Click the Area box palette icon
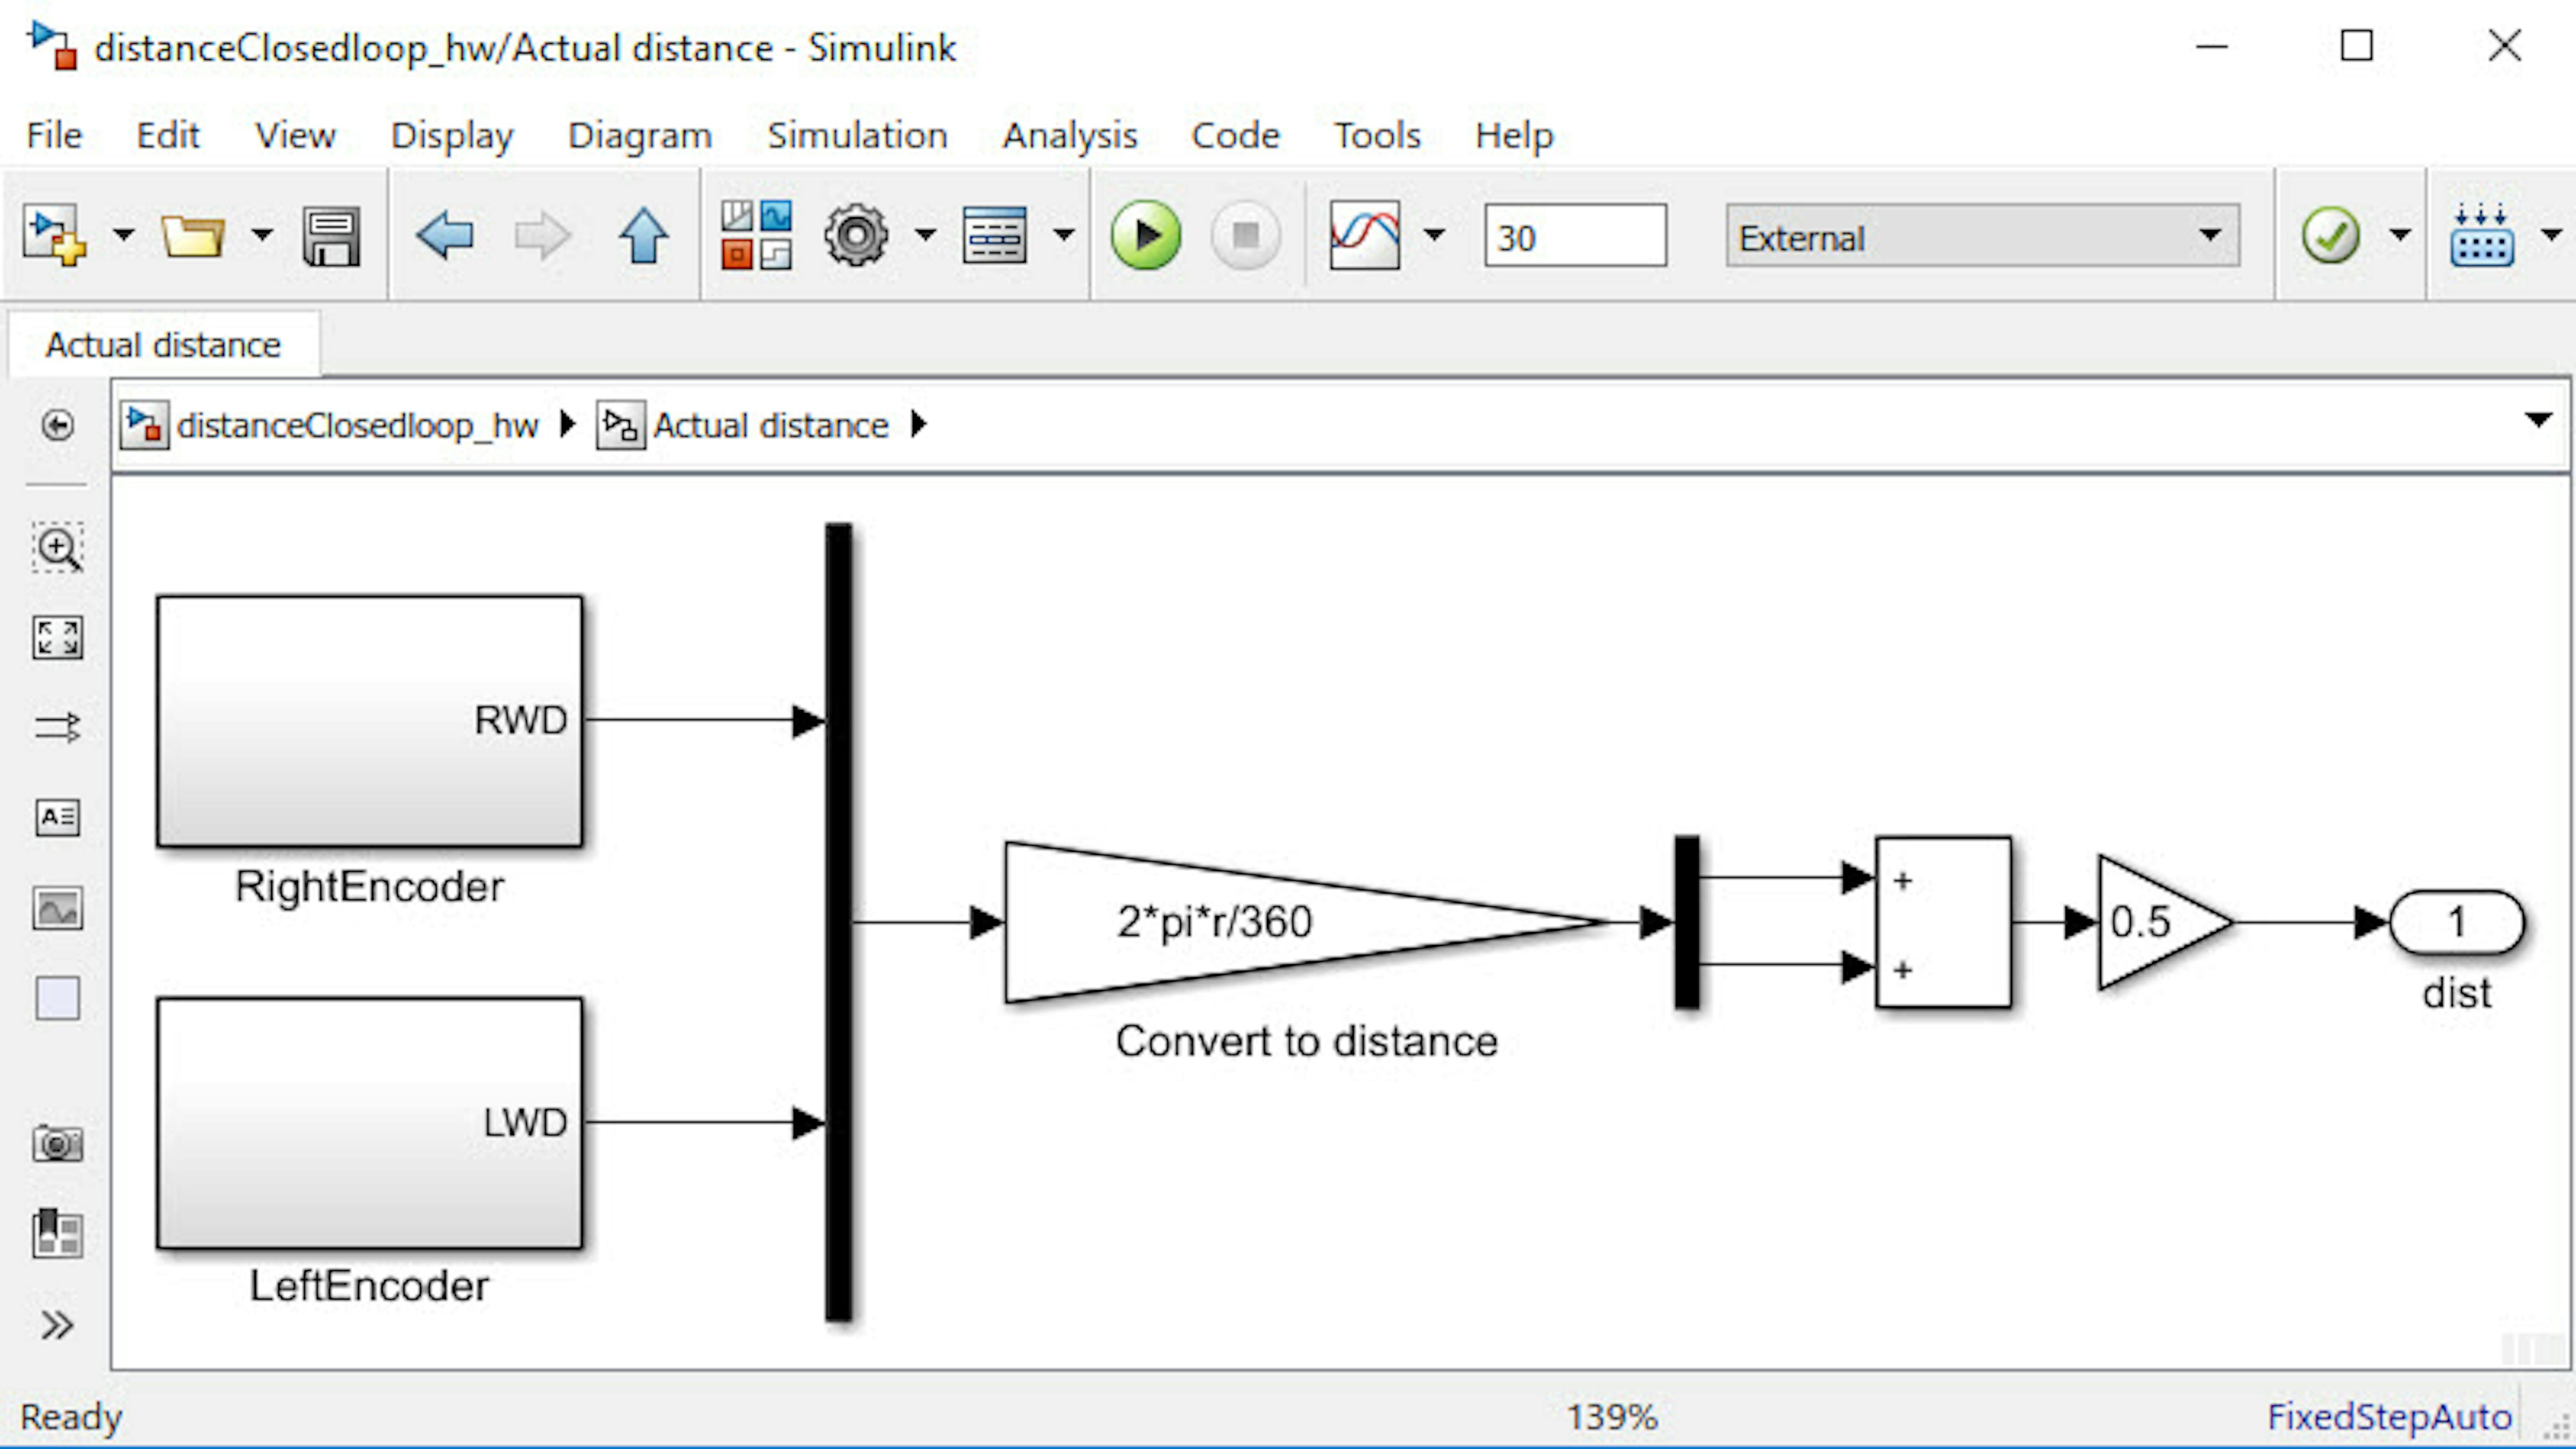 tap(58, 998)
